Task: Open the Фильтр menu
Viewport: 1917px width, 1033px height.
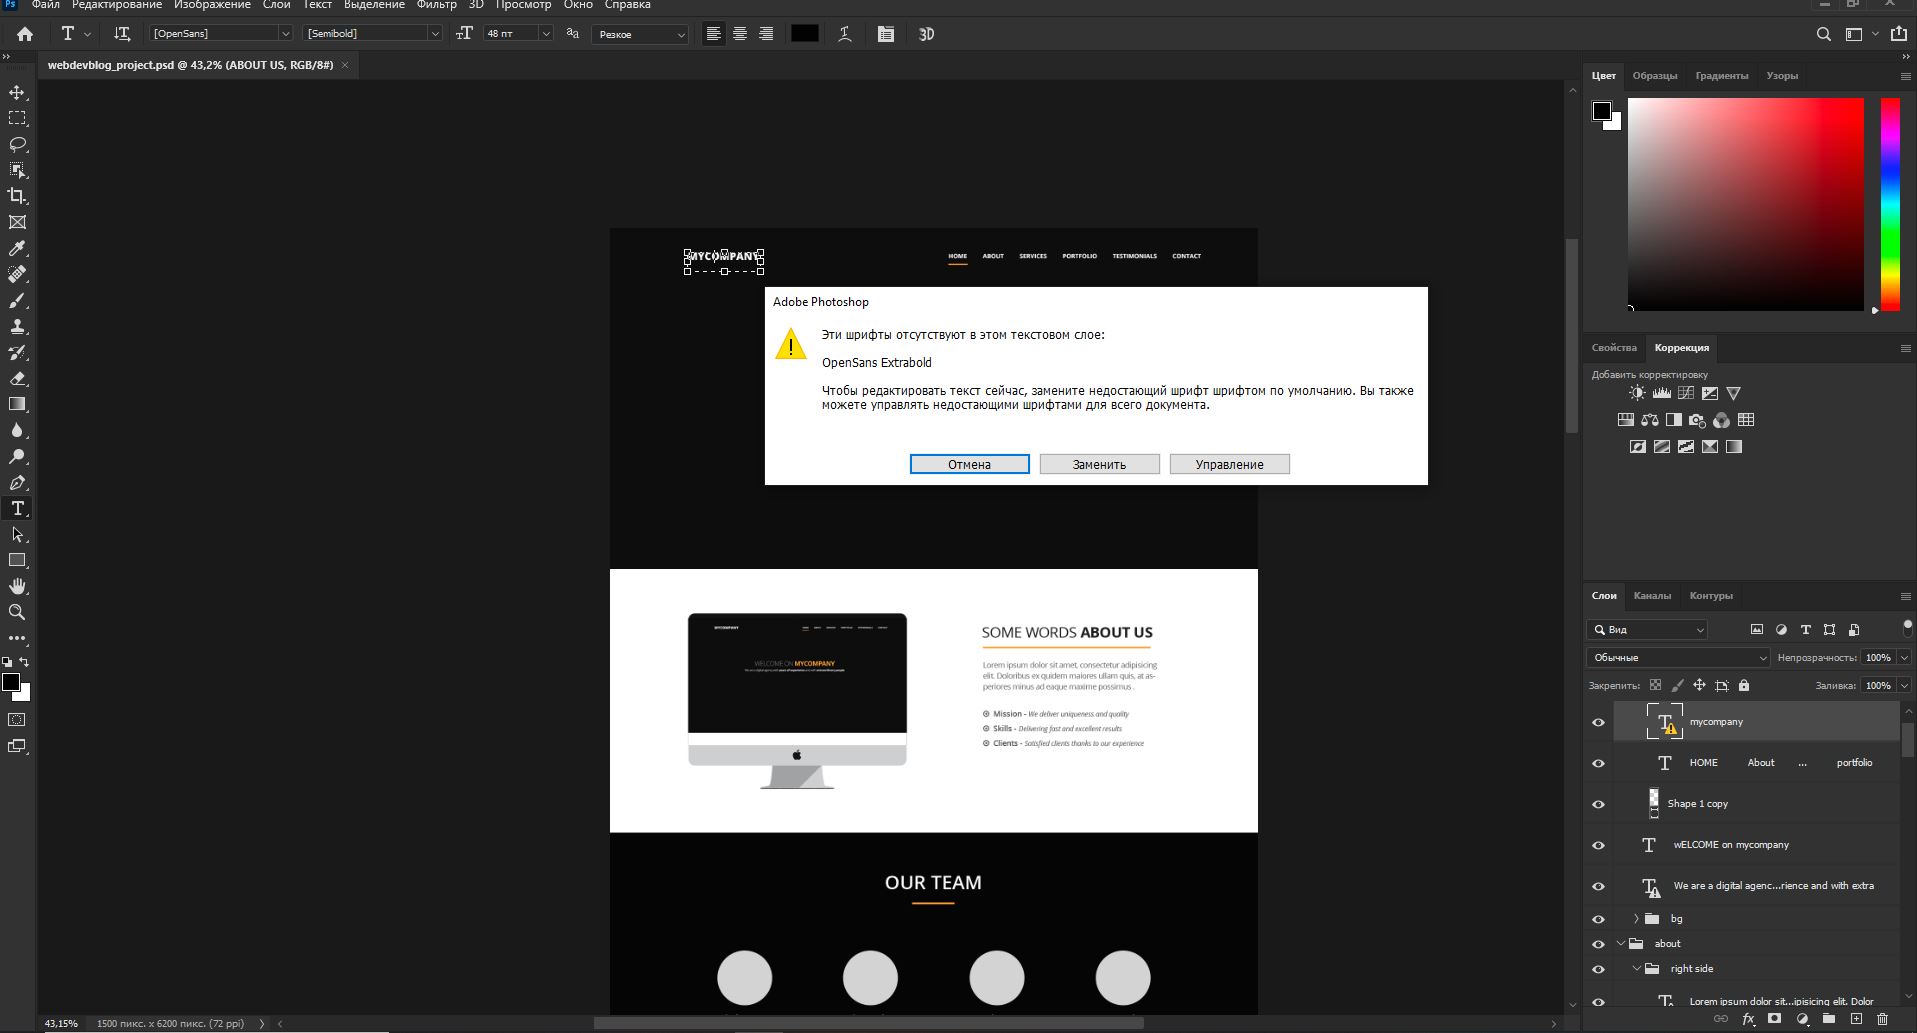Action: tap(436, 5)
